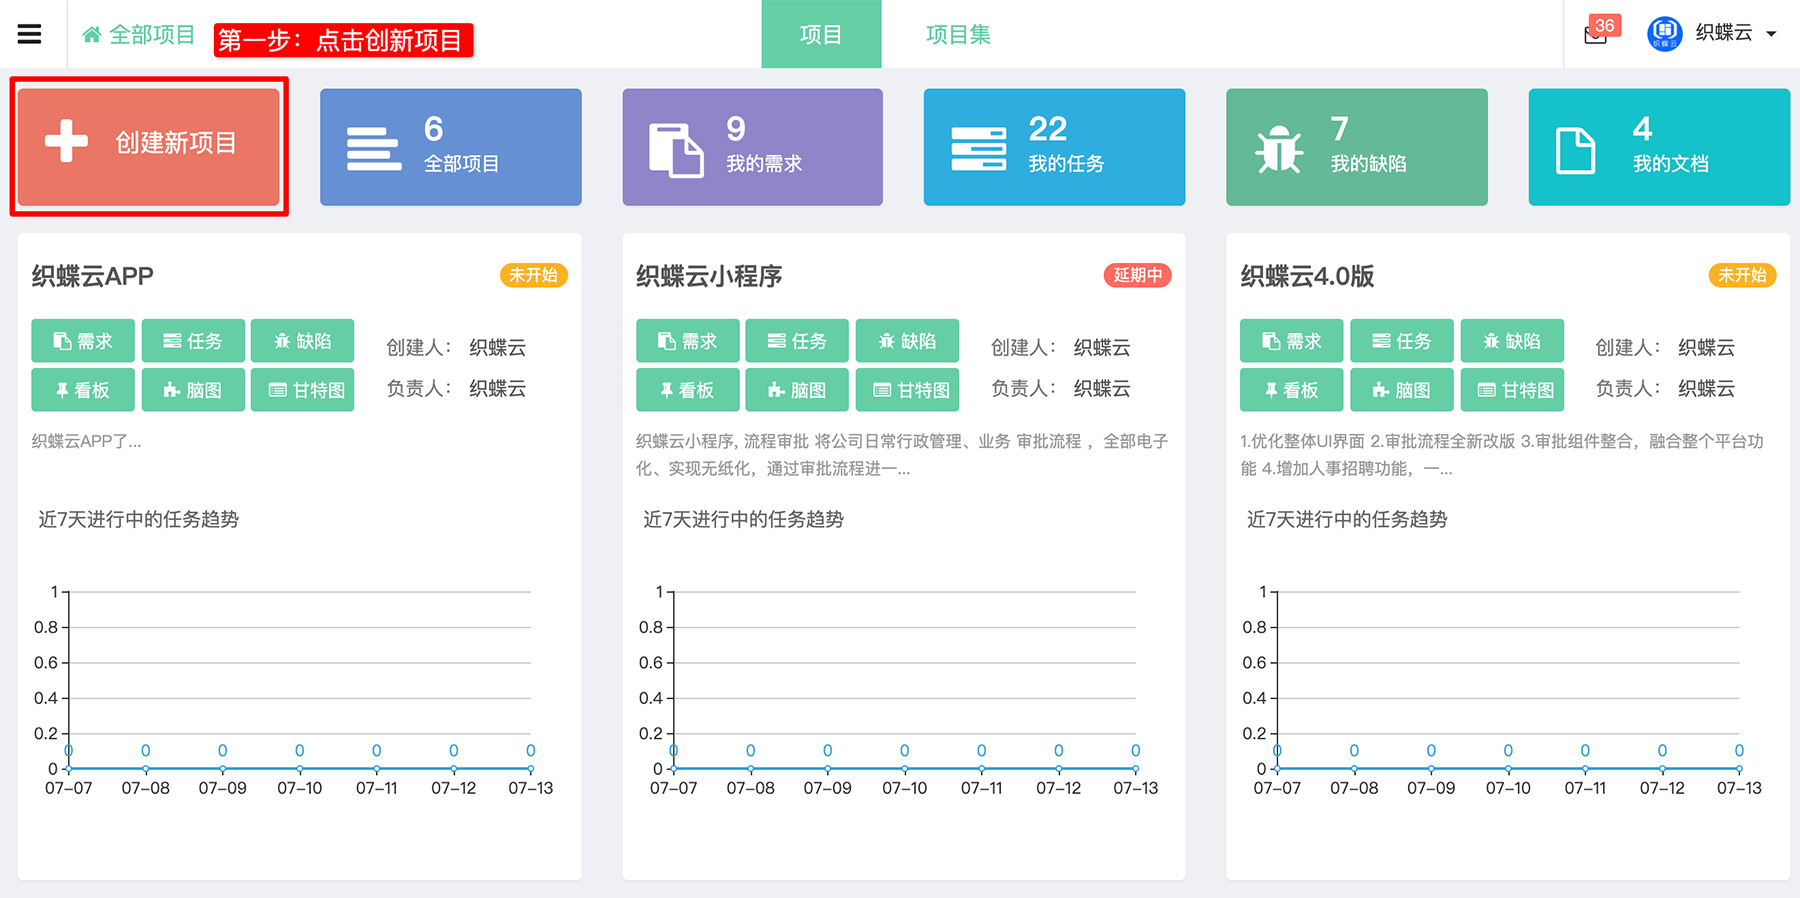Click the 07-13 data point in 织蝶云小程序 chart
1800x898 pixels.
point(1135,768)
